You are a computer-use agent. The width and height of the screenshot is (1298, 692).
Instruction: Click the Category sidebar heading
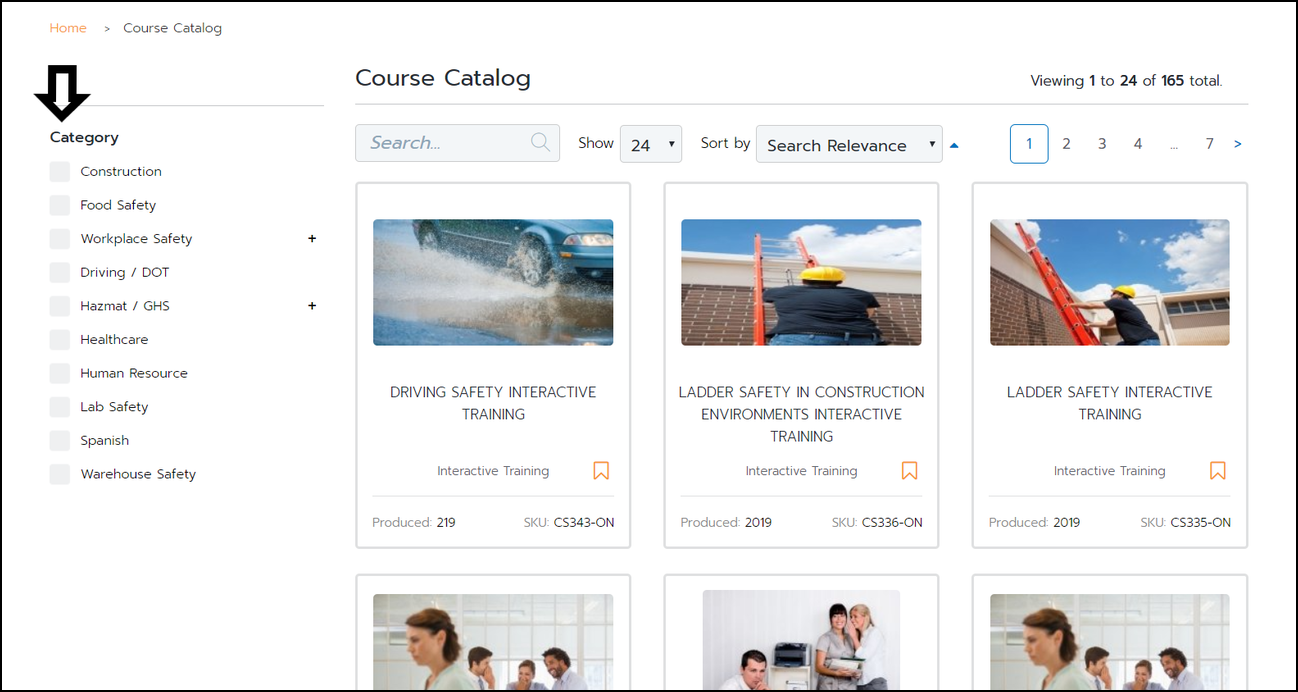84,137
